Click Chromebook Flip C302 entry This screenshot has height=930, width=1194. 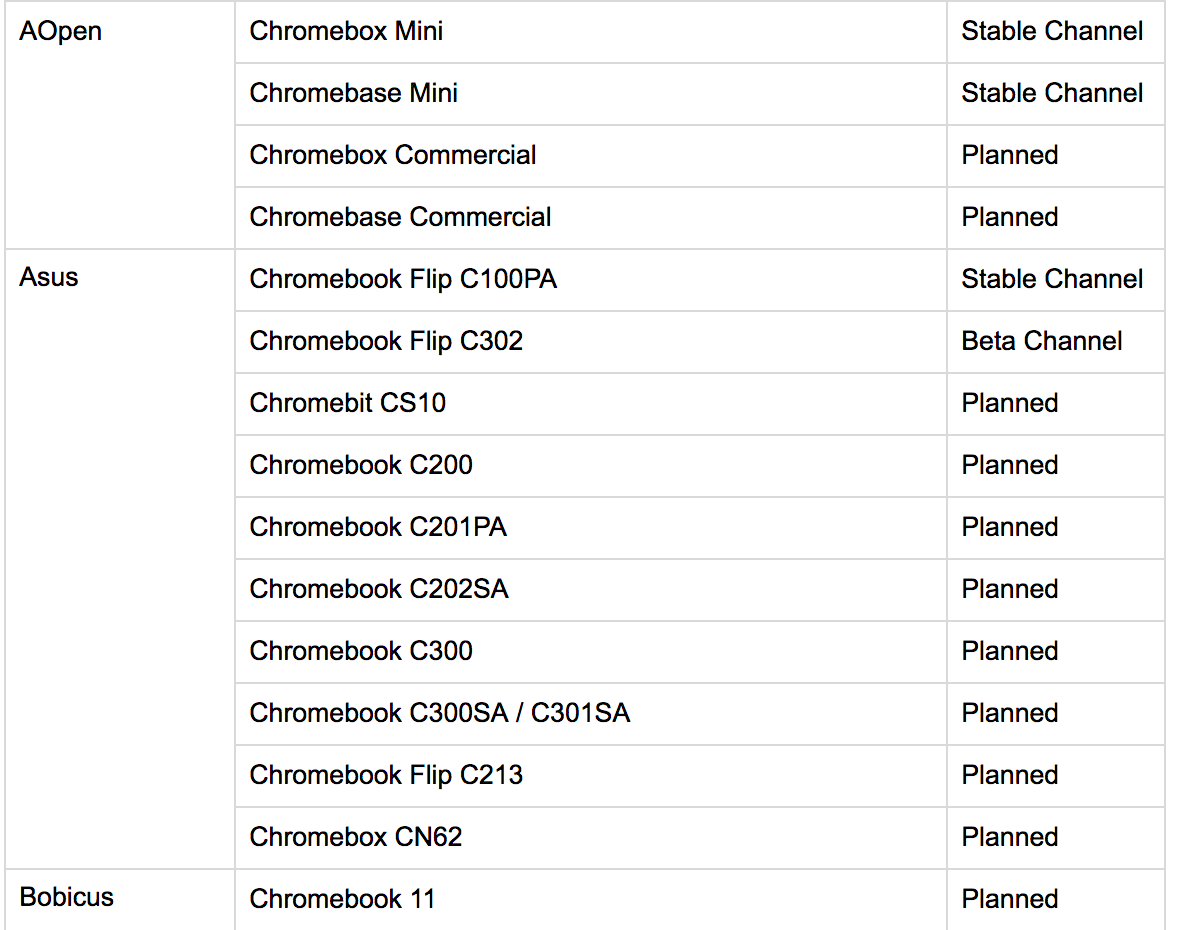pyautogui.click(x=386, y=341)
